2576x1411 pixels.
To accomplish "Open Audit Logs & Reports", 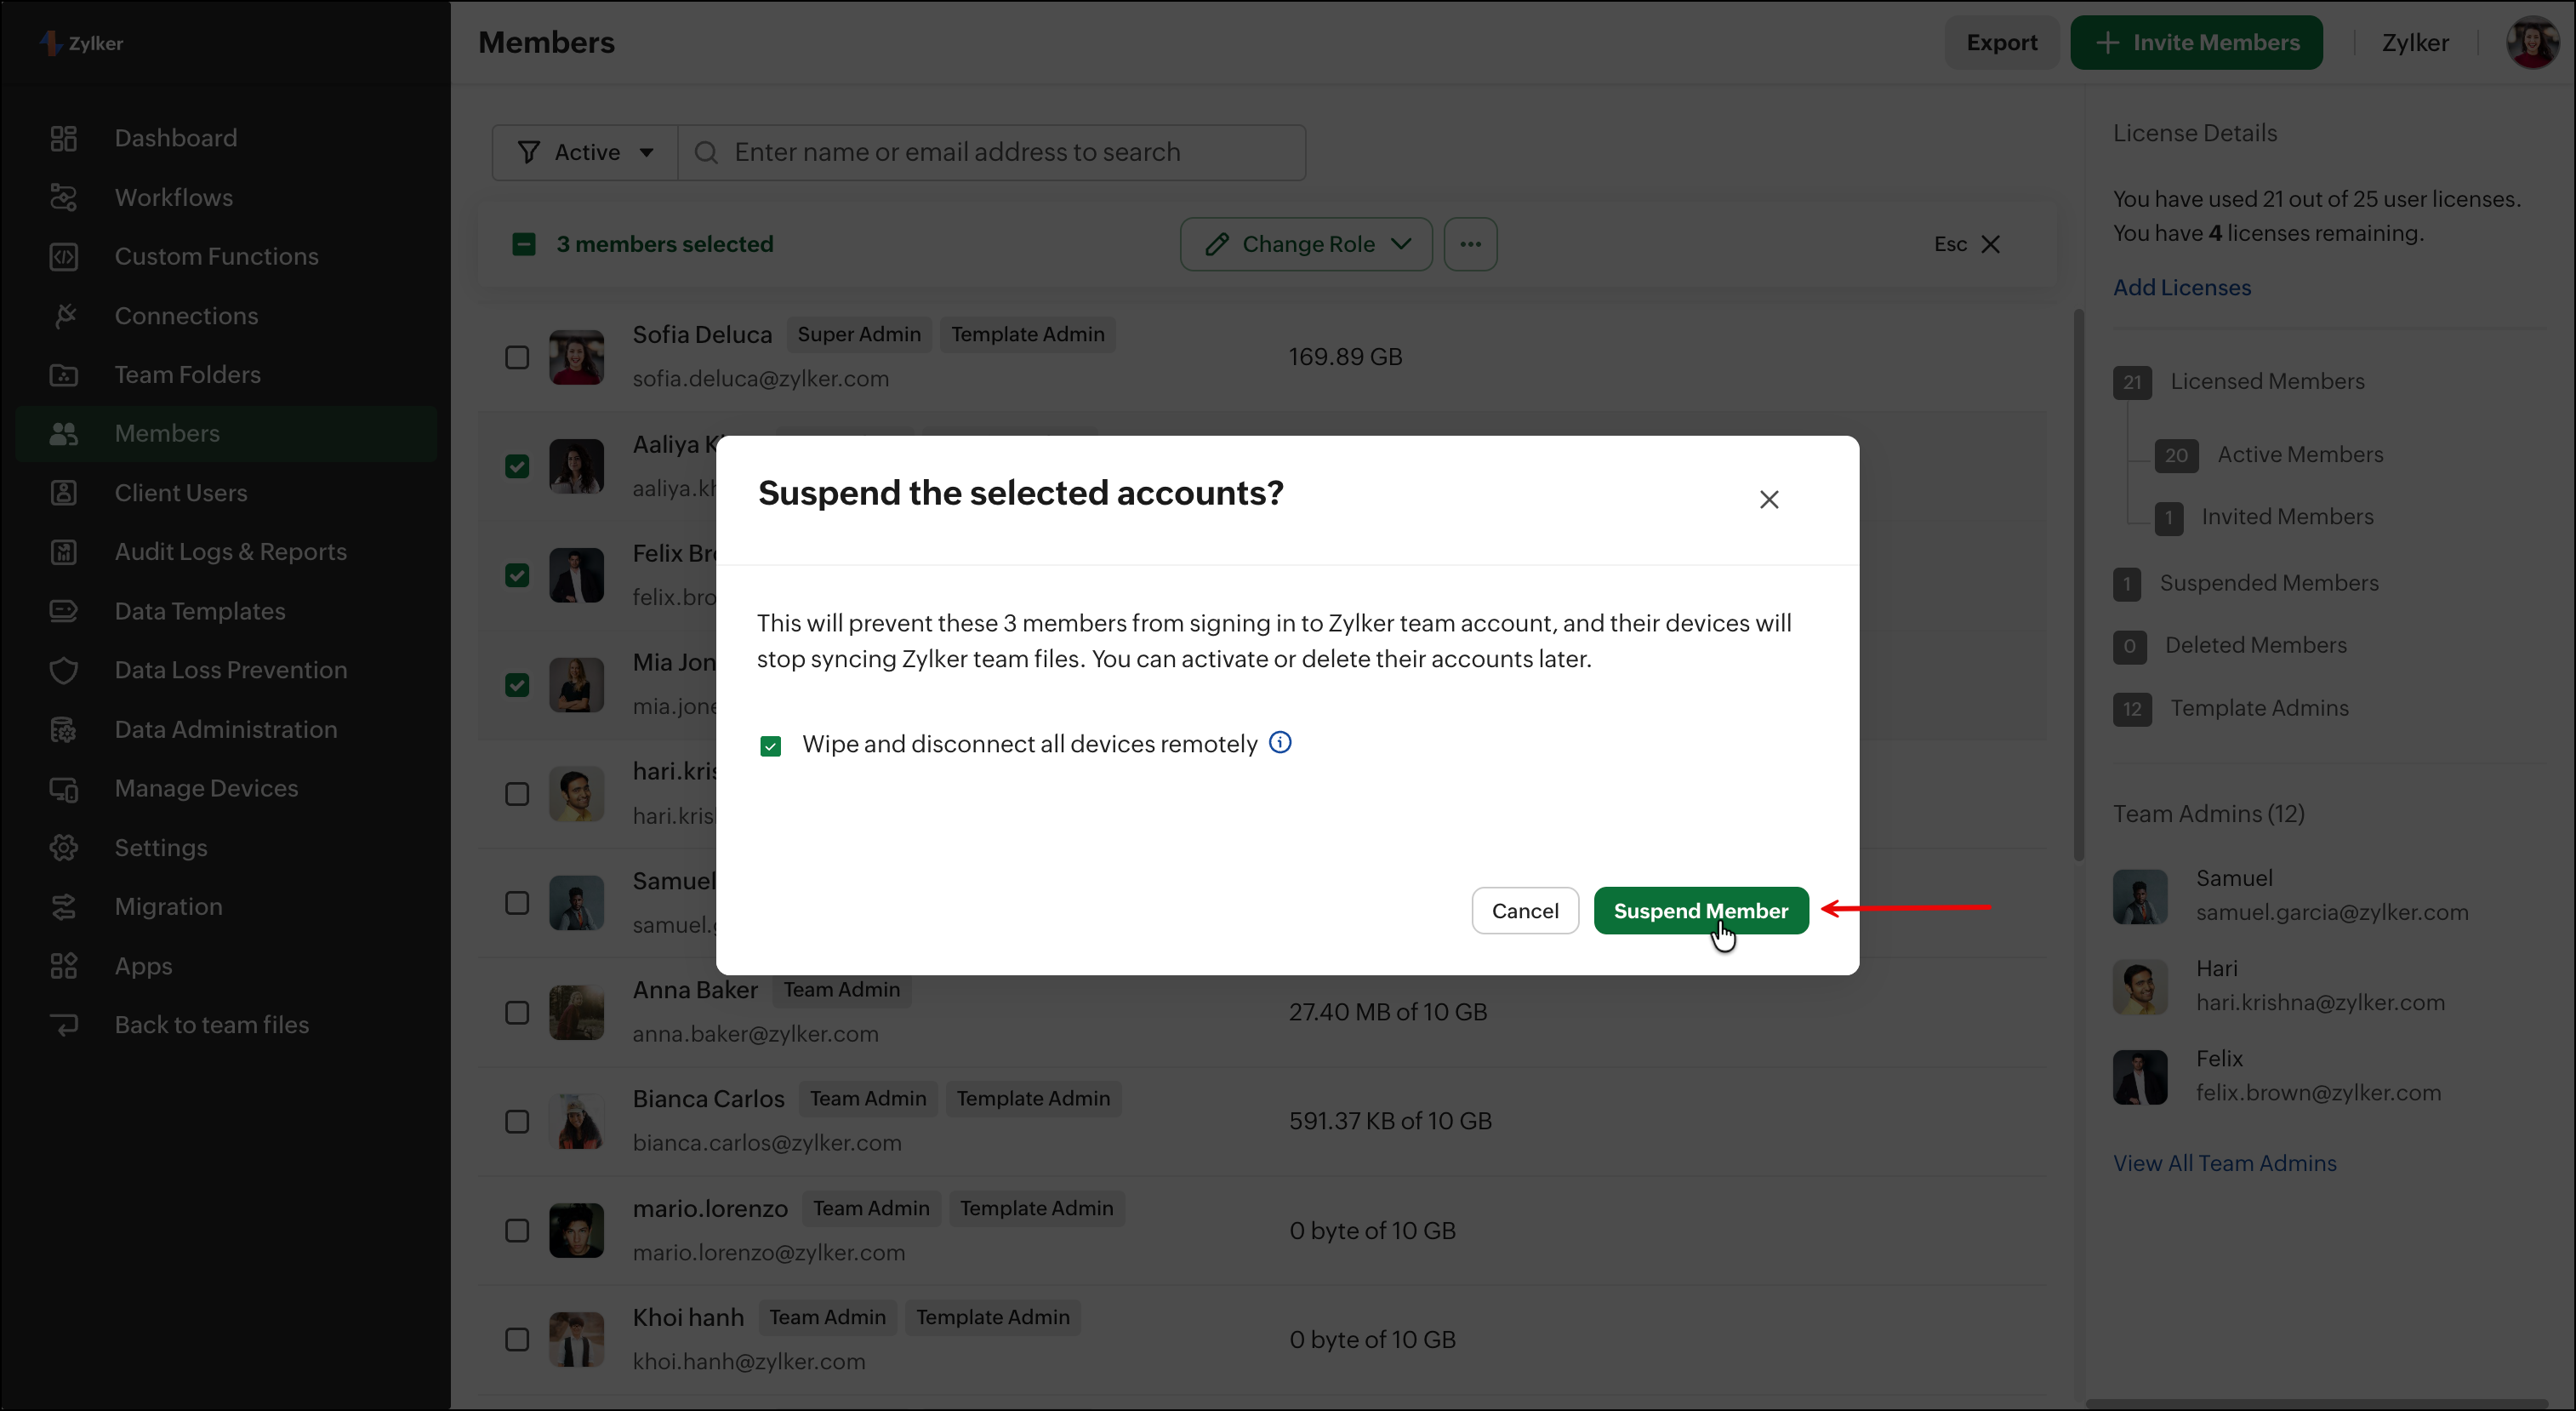I will click(x=230, y=552).
